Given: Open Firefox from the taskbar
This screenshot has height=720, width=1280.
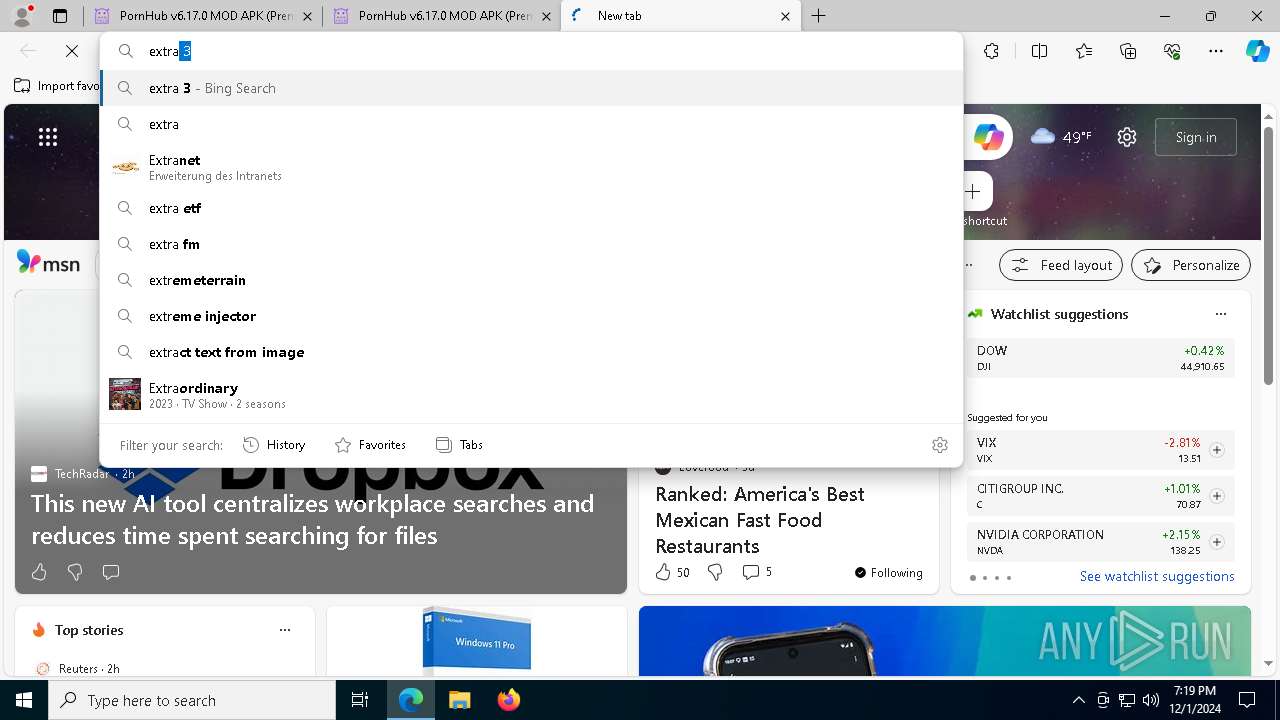Looking at the screenshot, I should [x=508, y=700].
